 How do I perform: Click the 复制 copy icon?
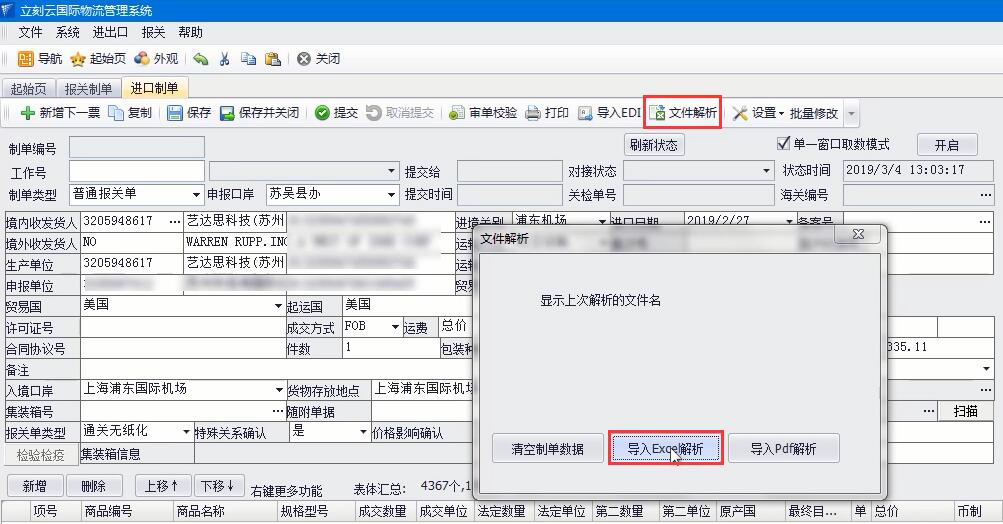pos(116,113)
